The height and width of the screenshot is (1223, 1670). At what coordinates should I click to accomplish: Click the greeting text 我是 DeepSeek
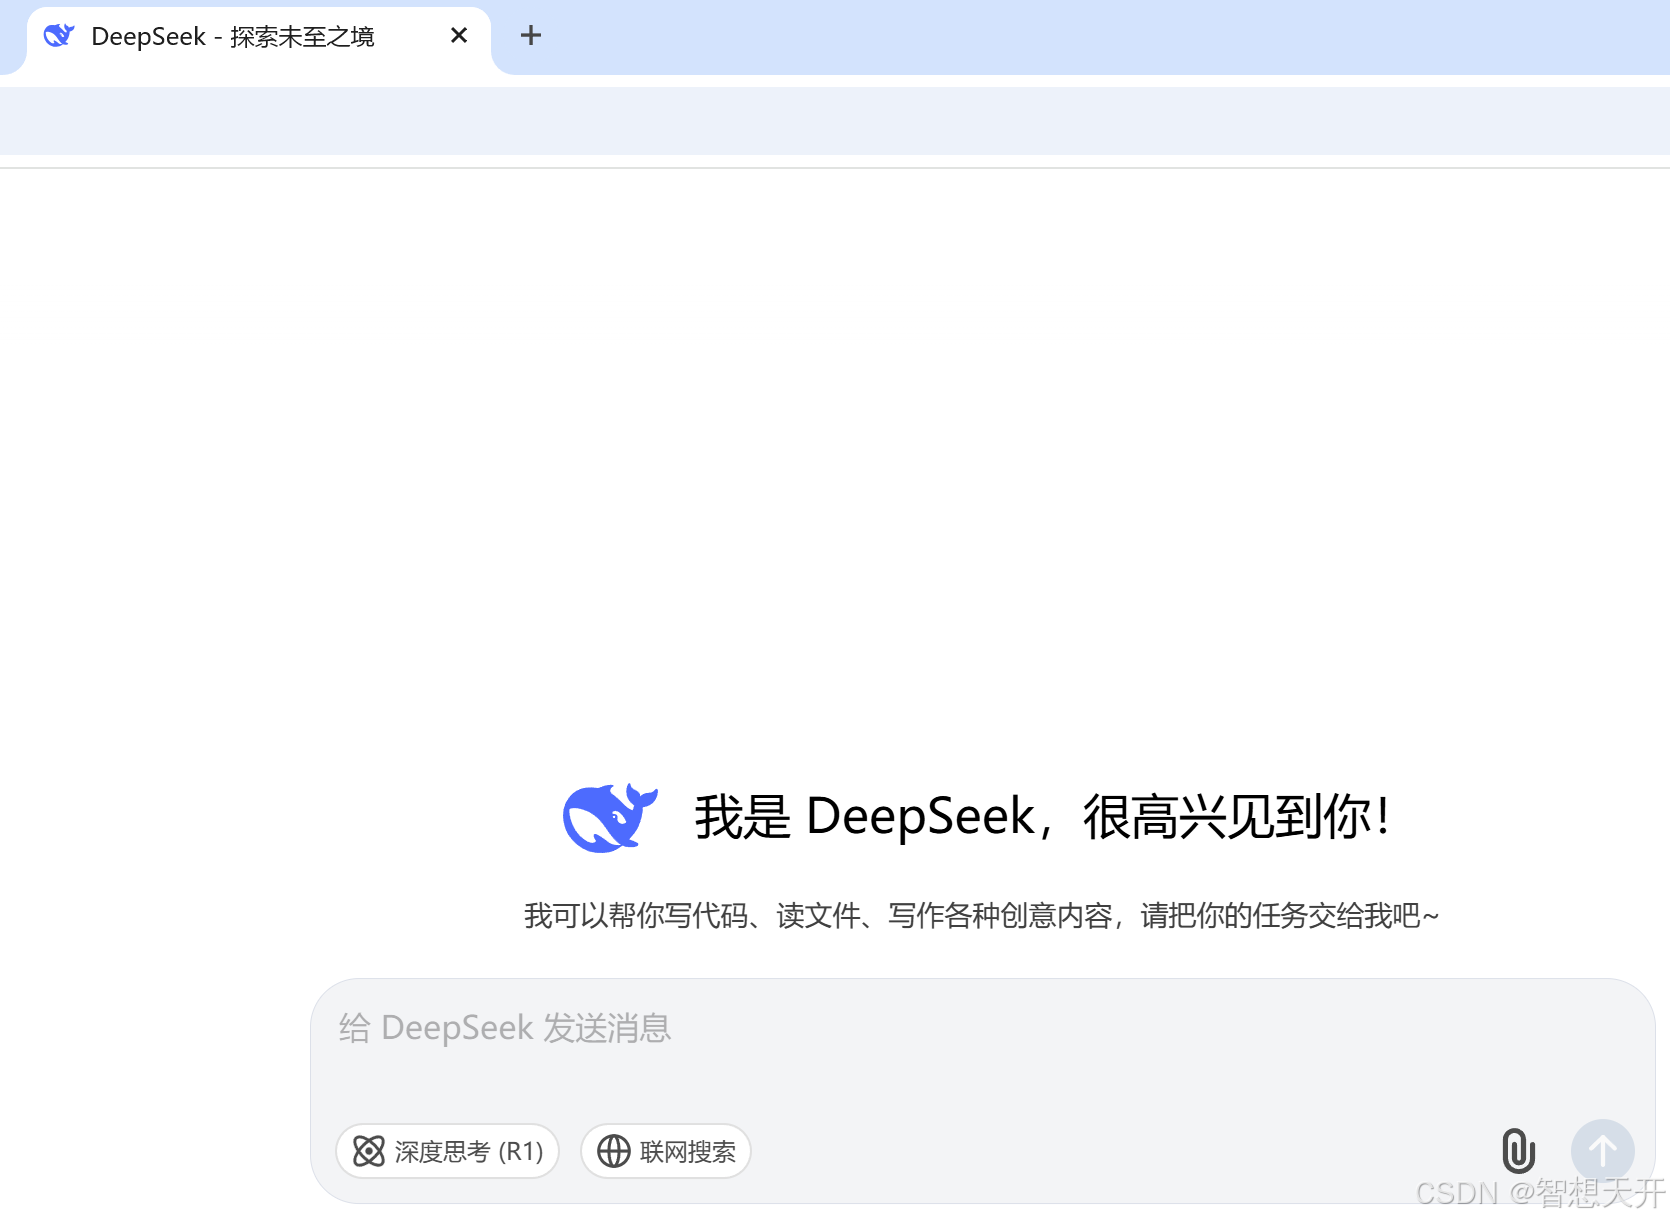865,816
